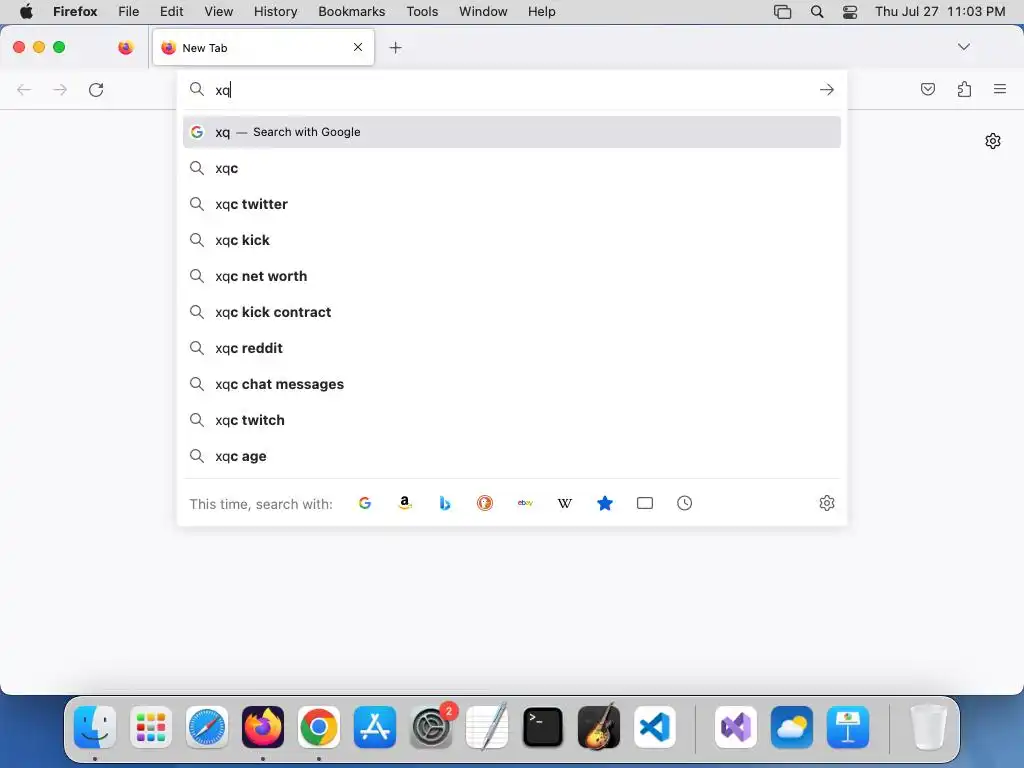Image resolution: width=1024 pixels, height=768 pixels.
Task: Select 'xq — Search with Google' row
Action: click(x=511, y=132)
